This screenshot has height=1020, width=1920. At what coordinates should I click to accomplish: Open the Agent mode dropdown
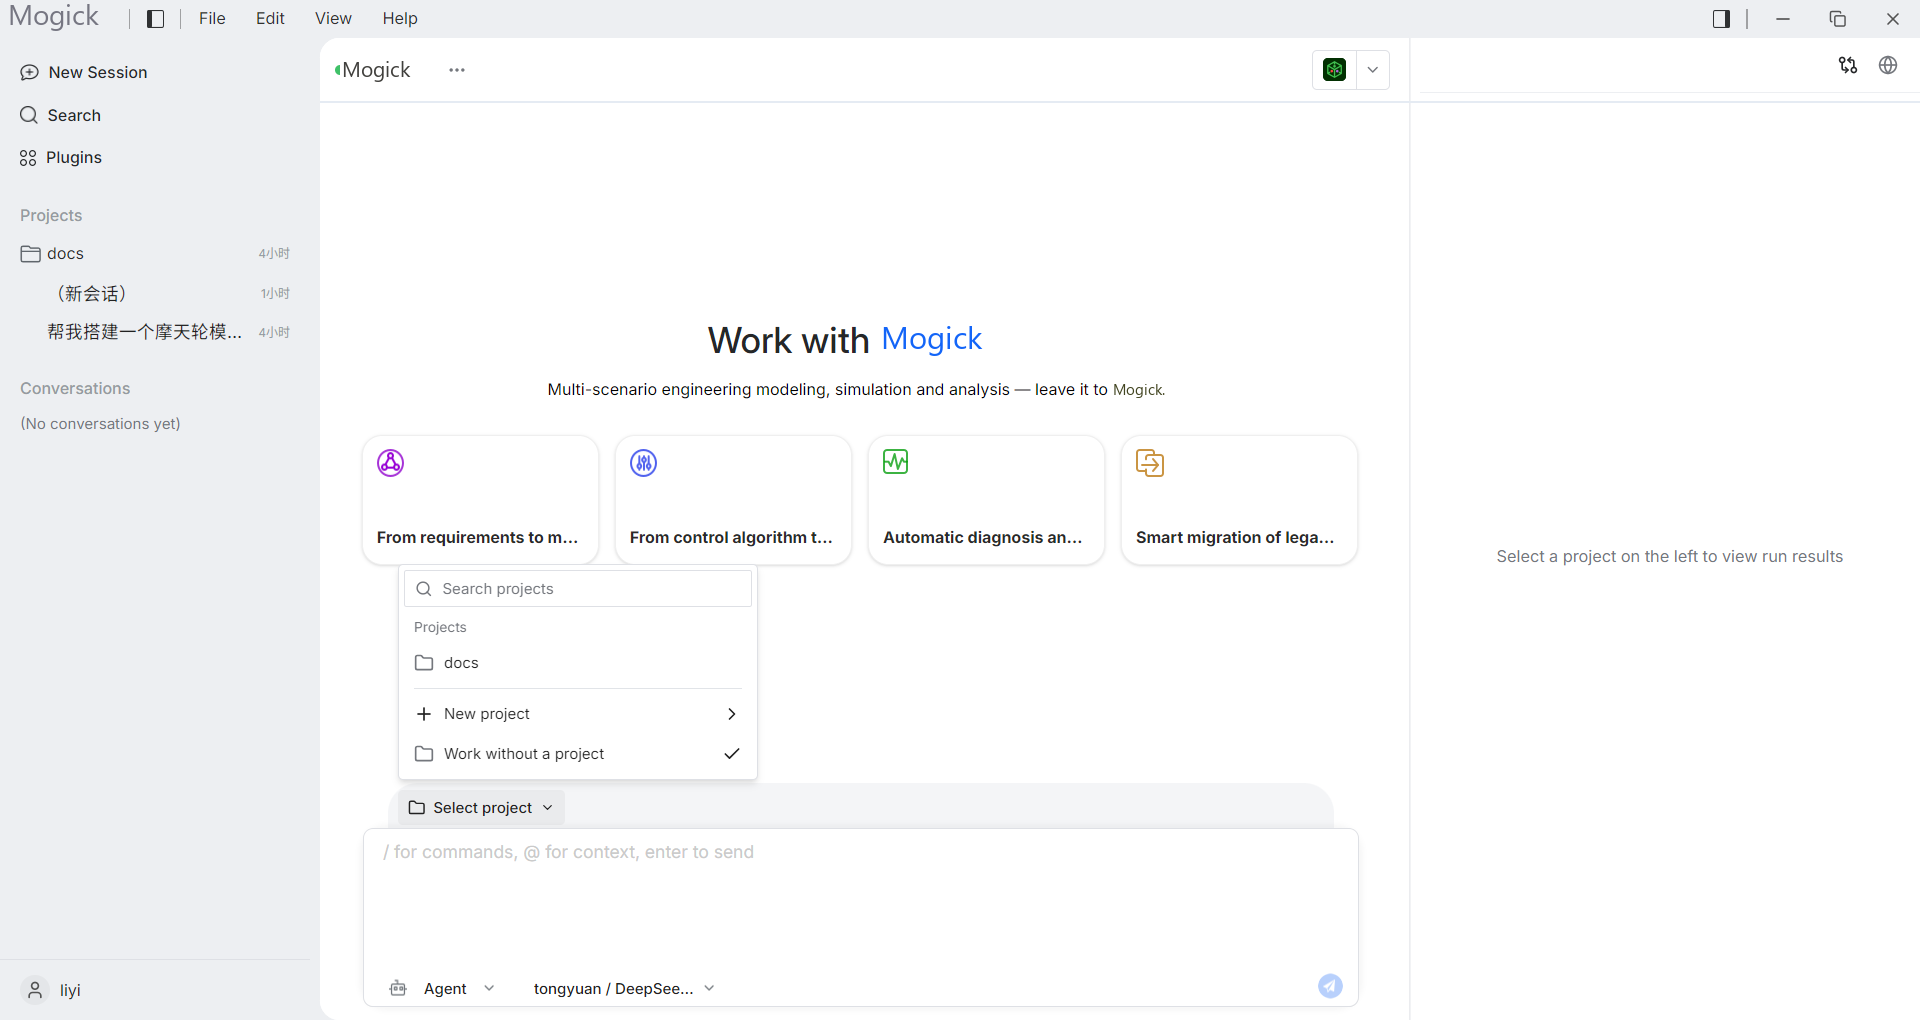460,988
